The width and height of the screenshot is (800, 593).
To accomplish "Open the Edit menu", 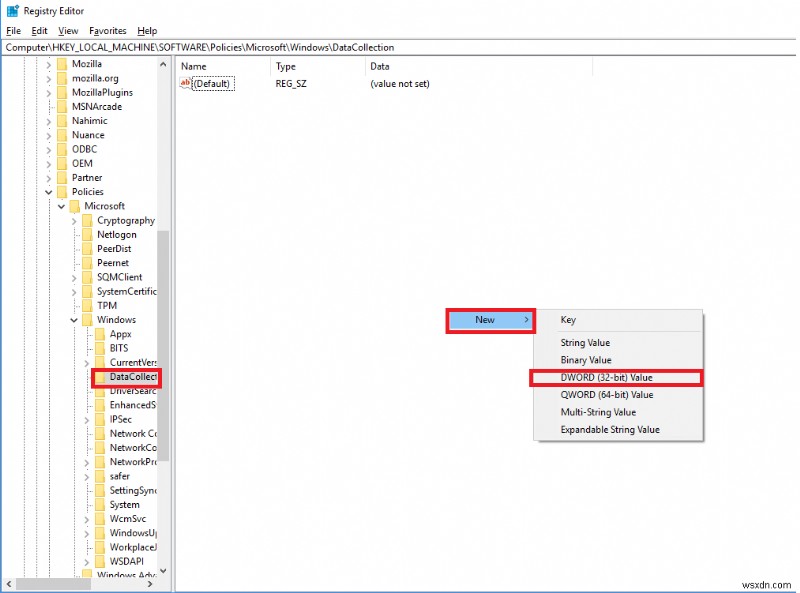I will click(x=38, y=30).
